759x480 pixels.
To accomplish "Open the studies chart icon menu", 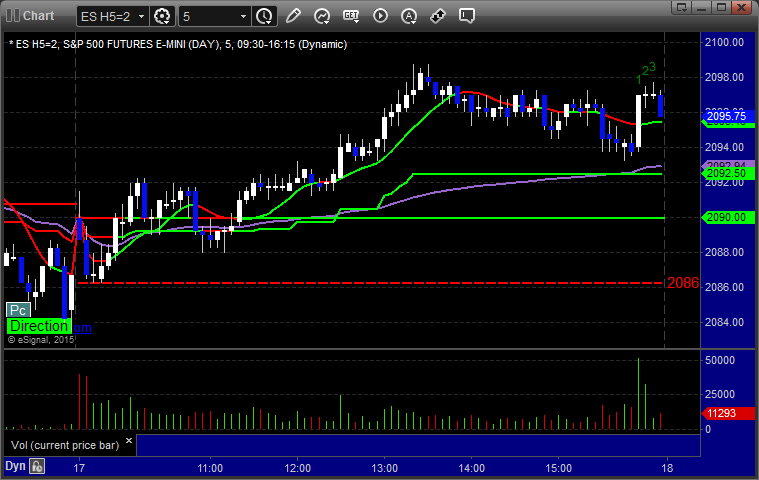I will (322, 16).
